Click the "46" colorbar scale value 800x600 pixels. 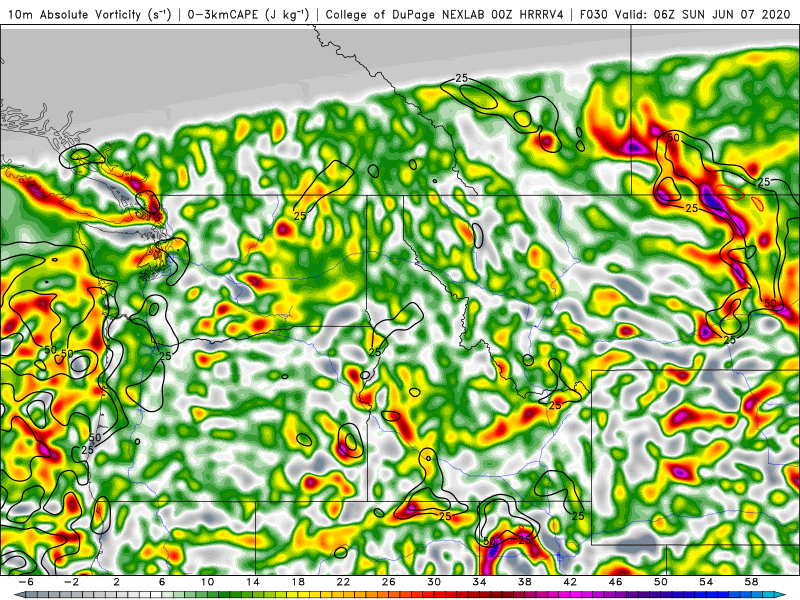tap(616, 582)
